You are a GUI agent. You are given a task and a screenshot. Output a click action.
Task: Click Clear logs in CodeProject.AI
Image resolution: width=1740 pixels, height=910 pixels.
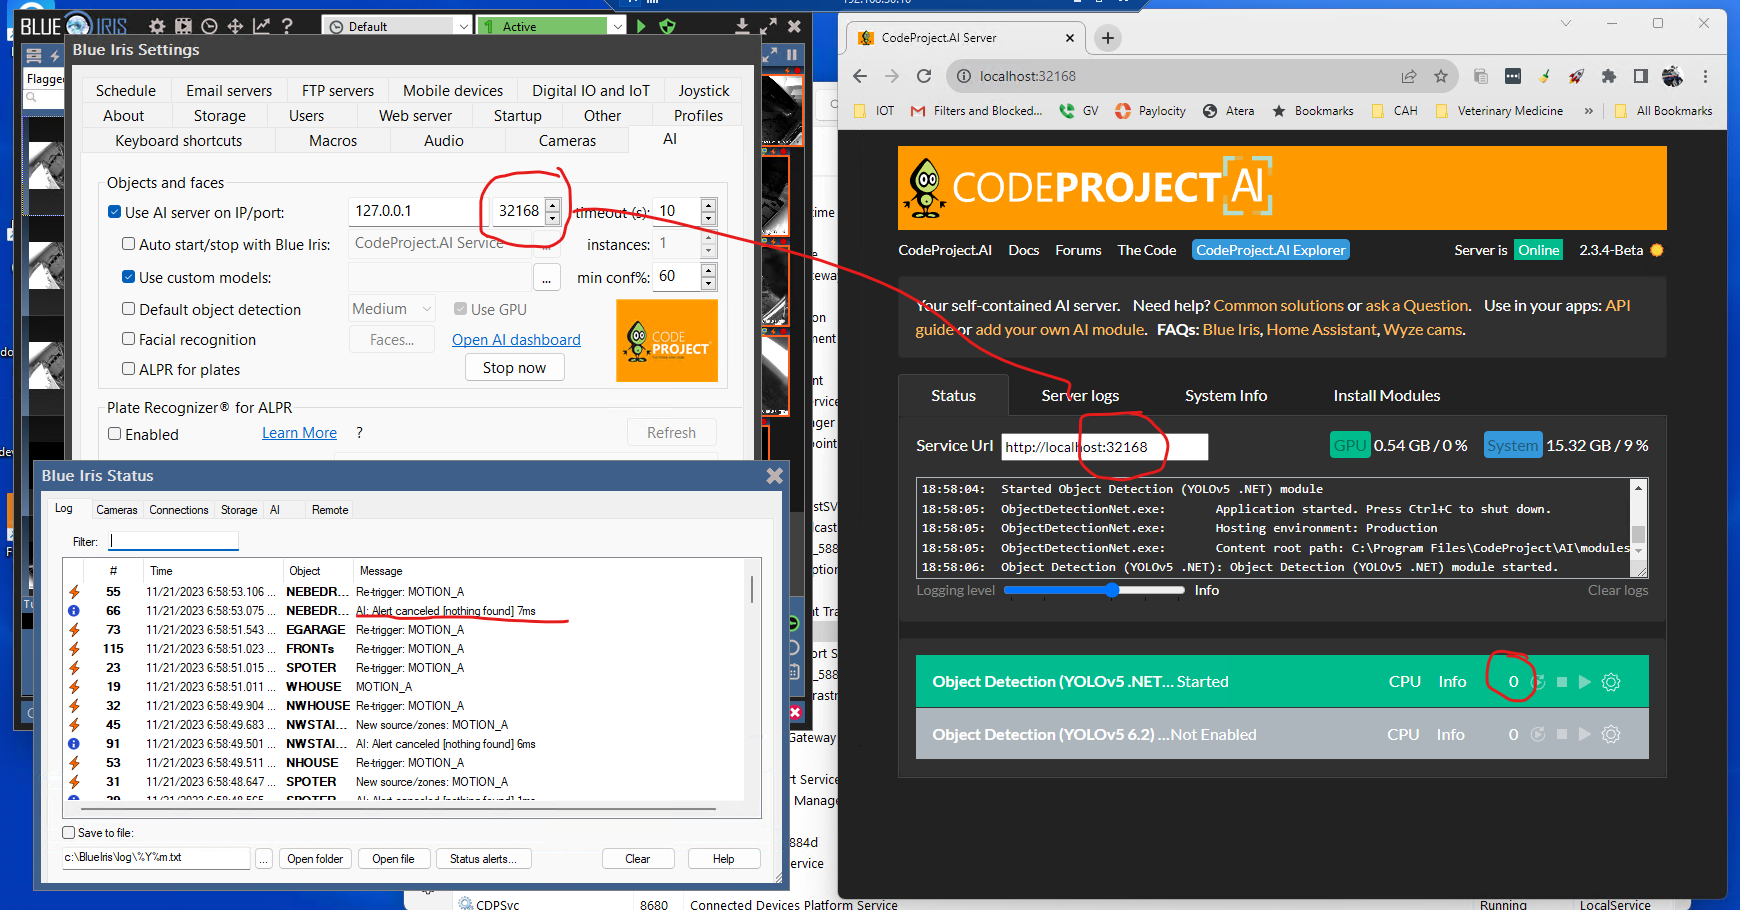click(1617, 590)
